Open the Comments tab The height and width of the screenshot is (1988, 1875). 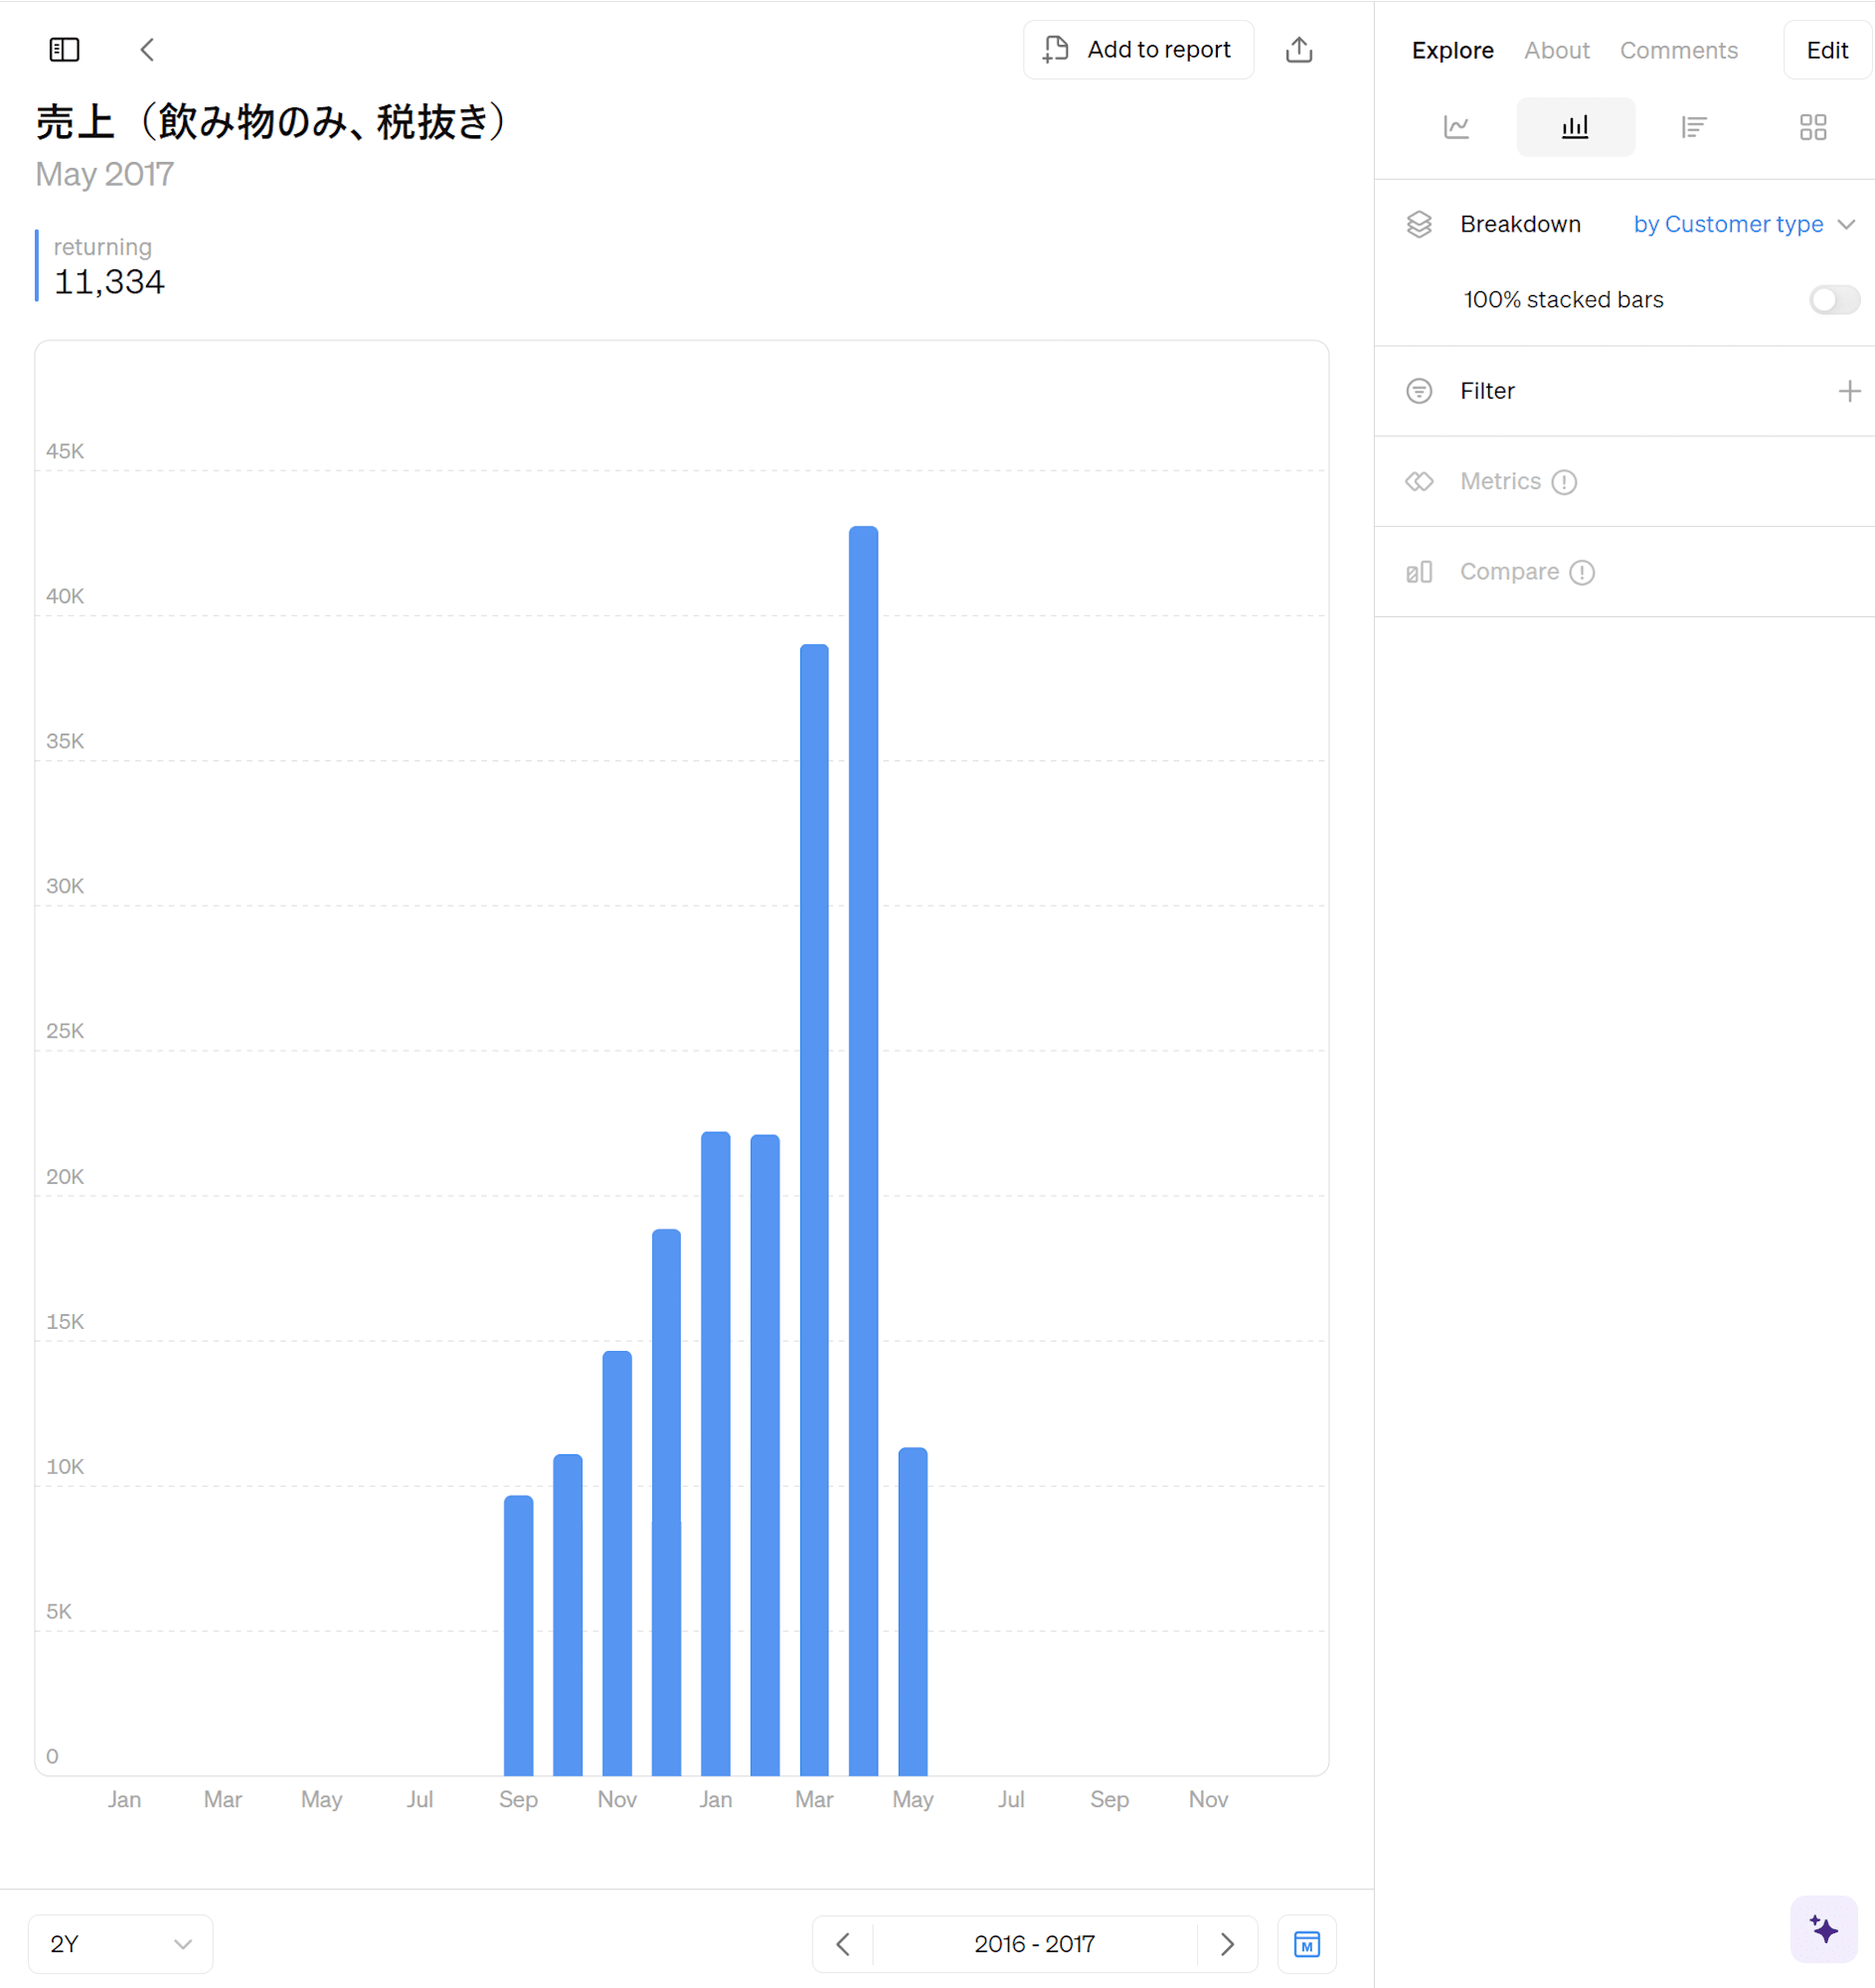pos(1678,50)
